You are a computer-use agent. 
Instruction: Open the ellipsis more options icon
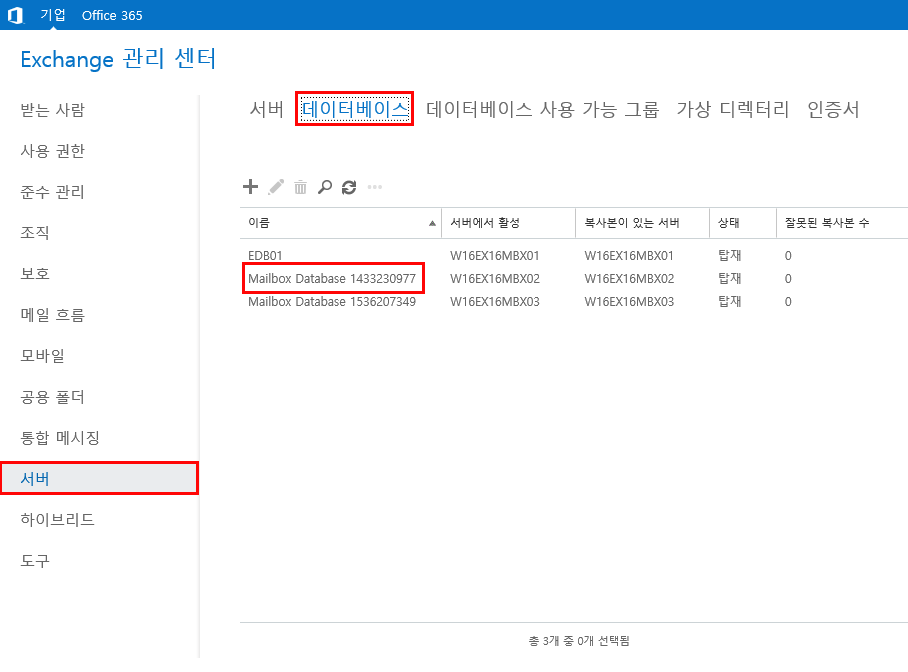coord(375,187)
